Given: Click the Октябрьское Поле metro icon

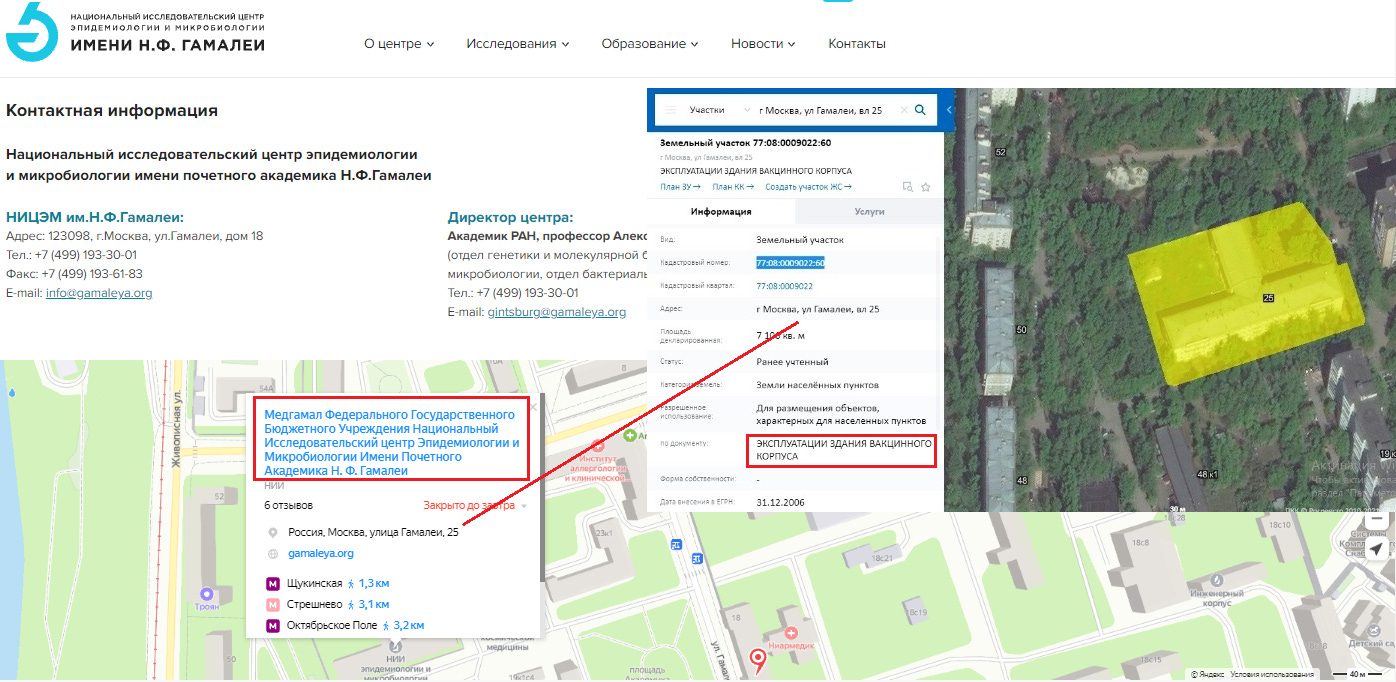Looking at the screenshot, I should tap(272, 625).
